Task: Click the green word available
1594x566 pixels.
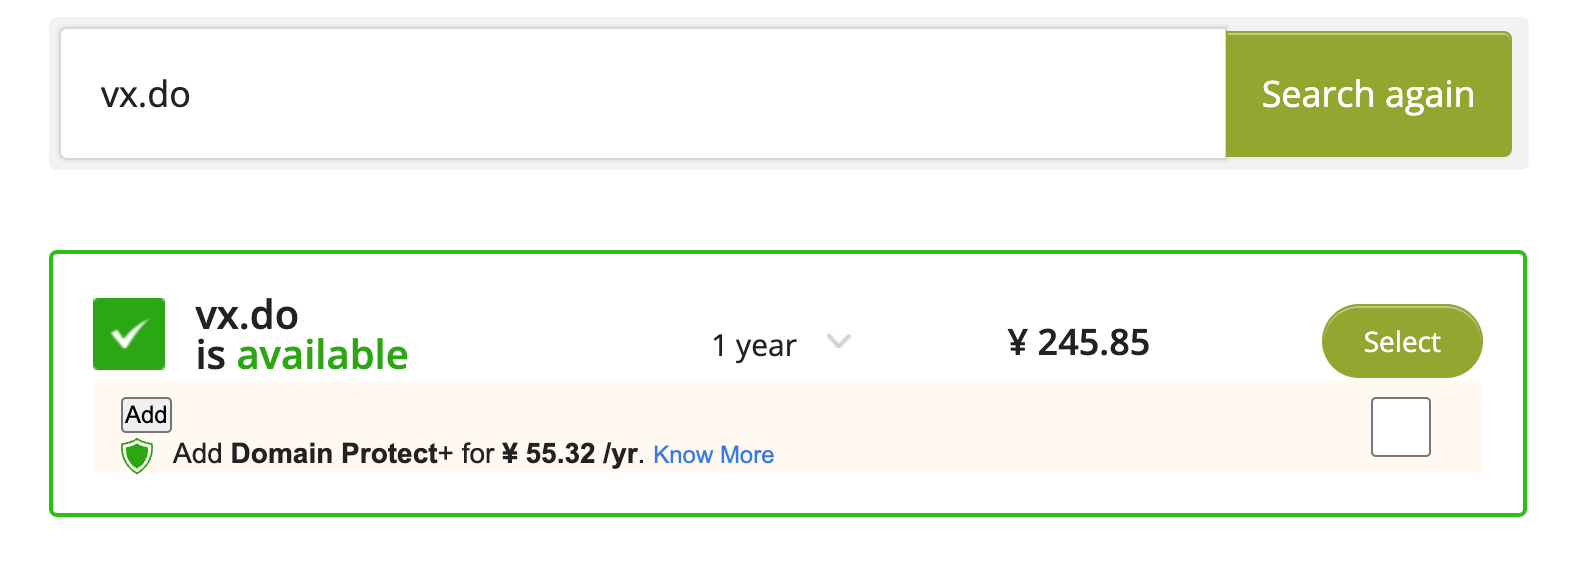Action: tap(322, 355)
